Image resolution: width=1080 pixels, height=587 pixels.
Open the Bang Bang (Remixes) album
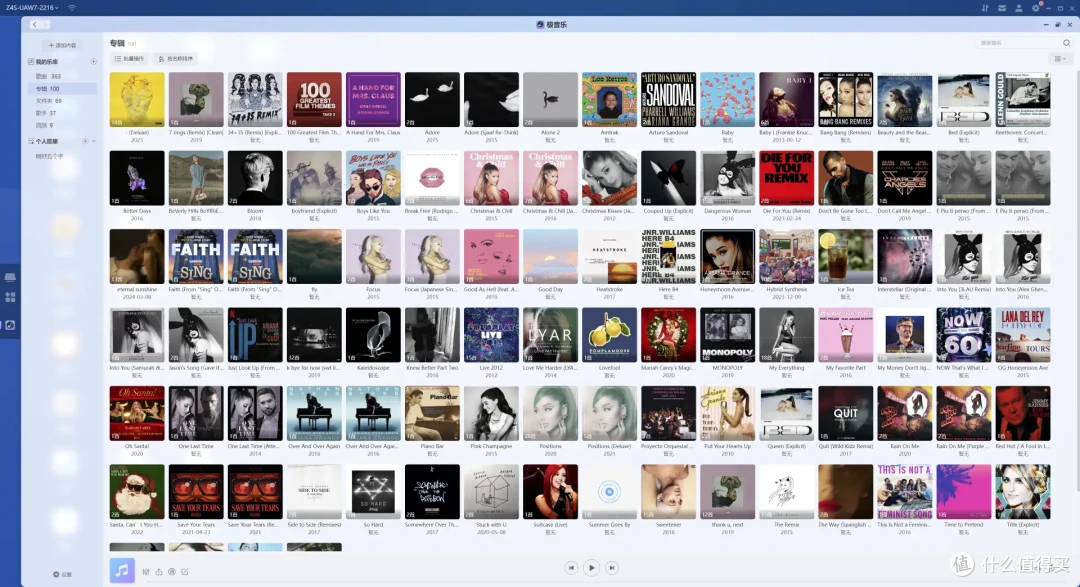pos(845,99)
